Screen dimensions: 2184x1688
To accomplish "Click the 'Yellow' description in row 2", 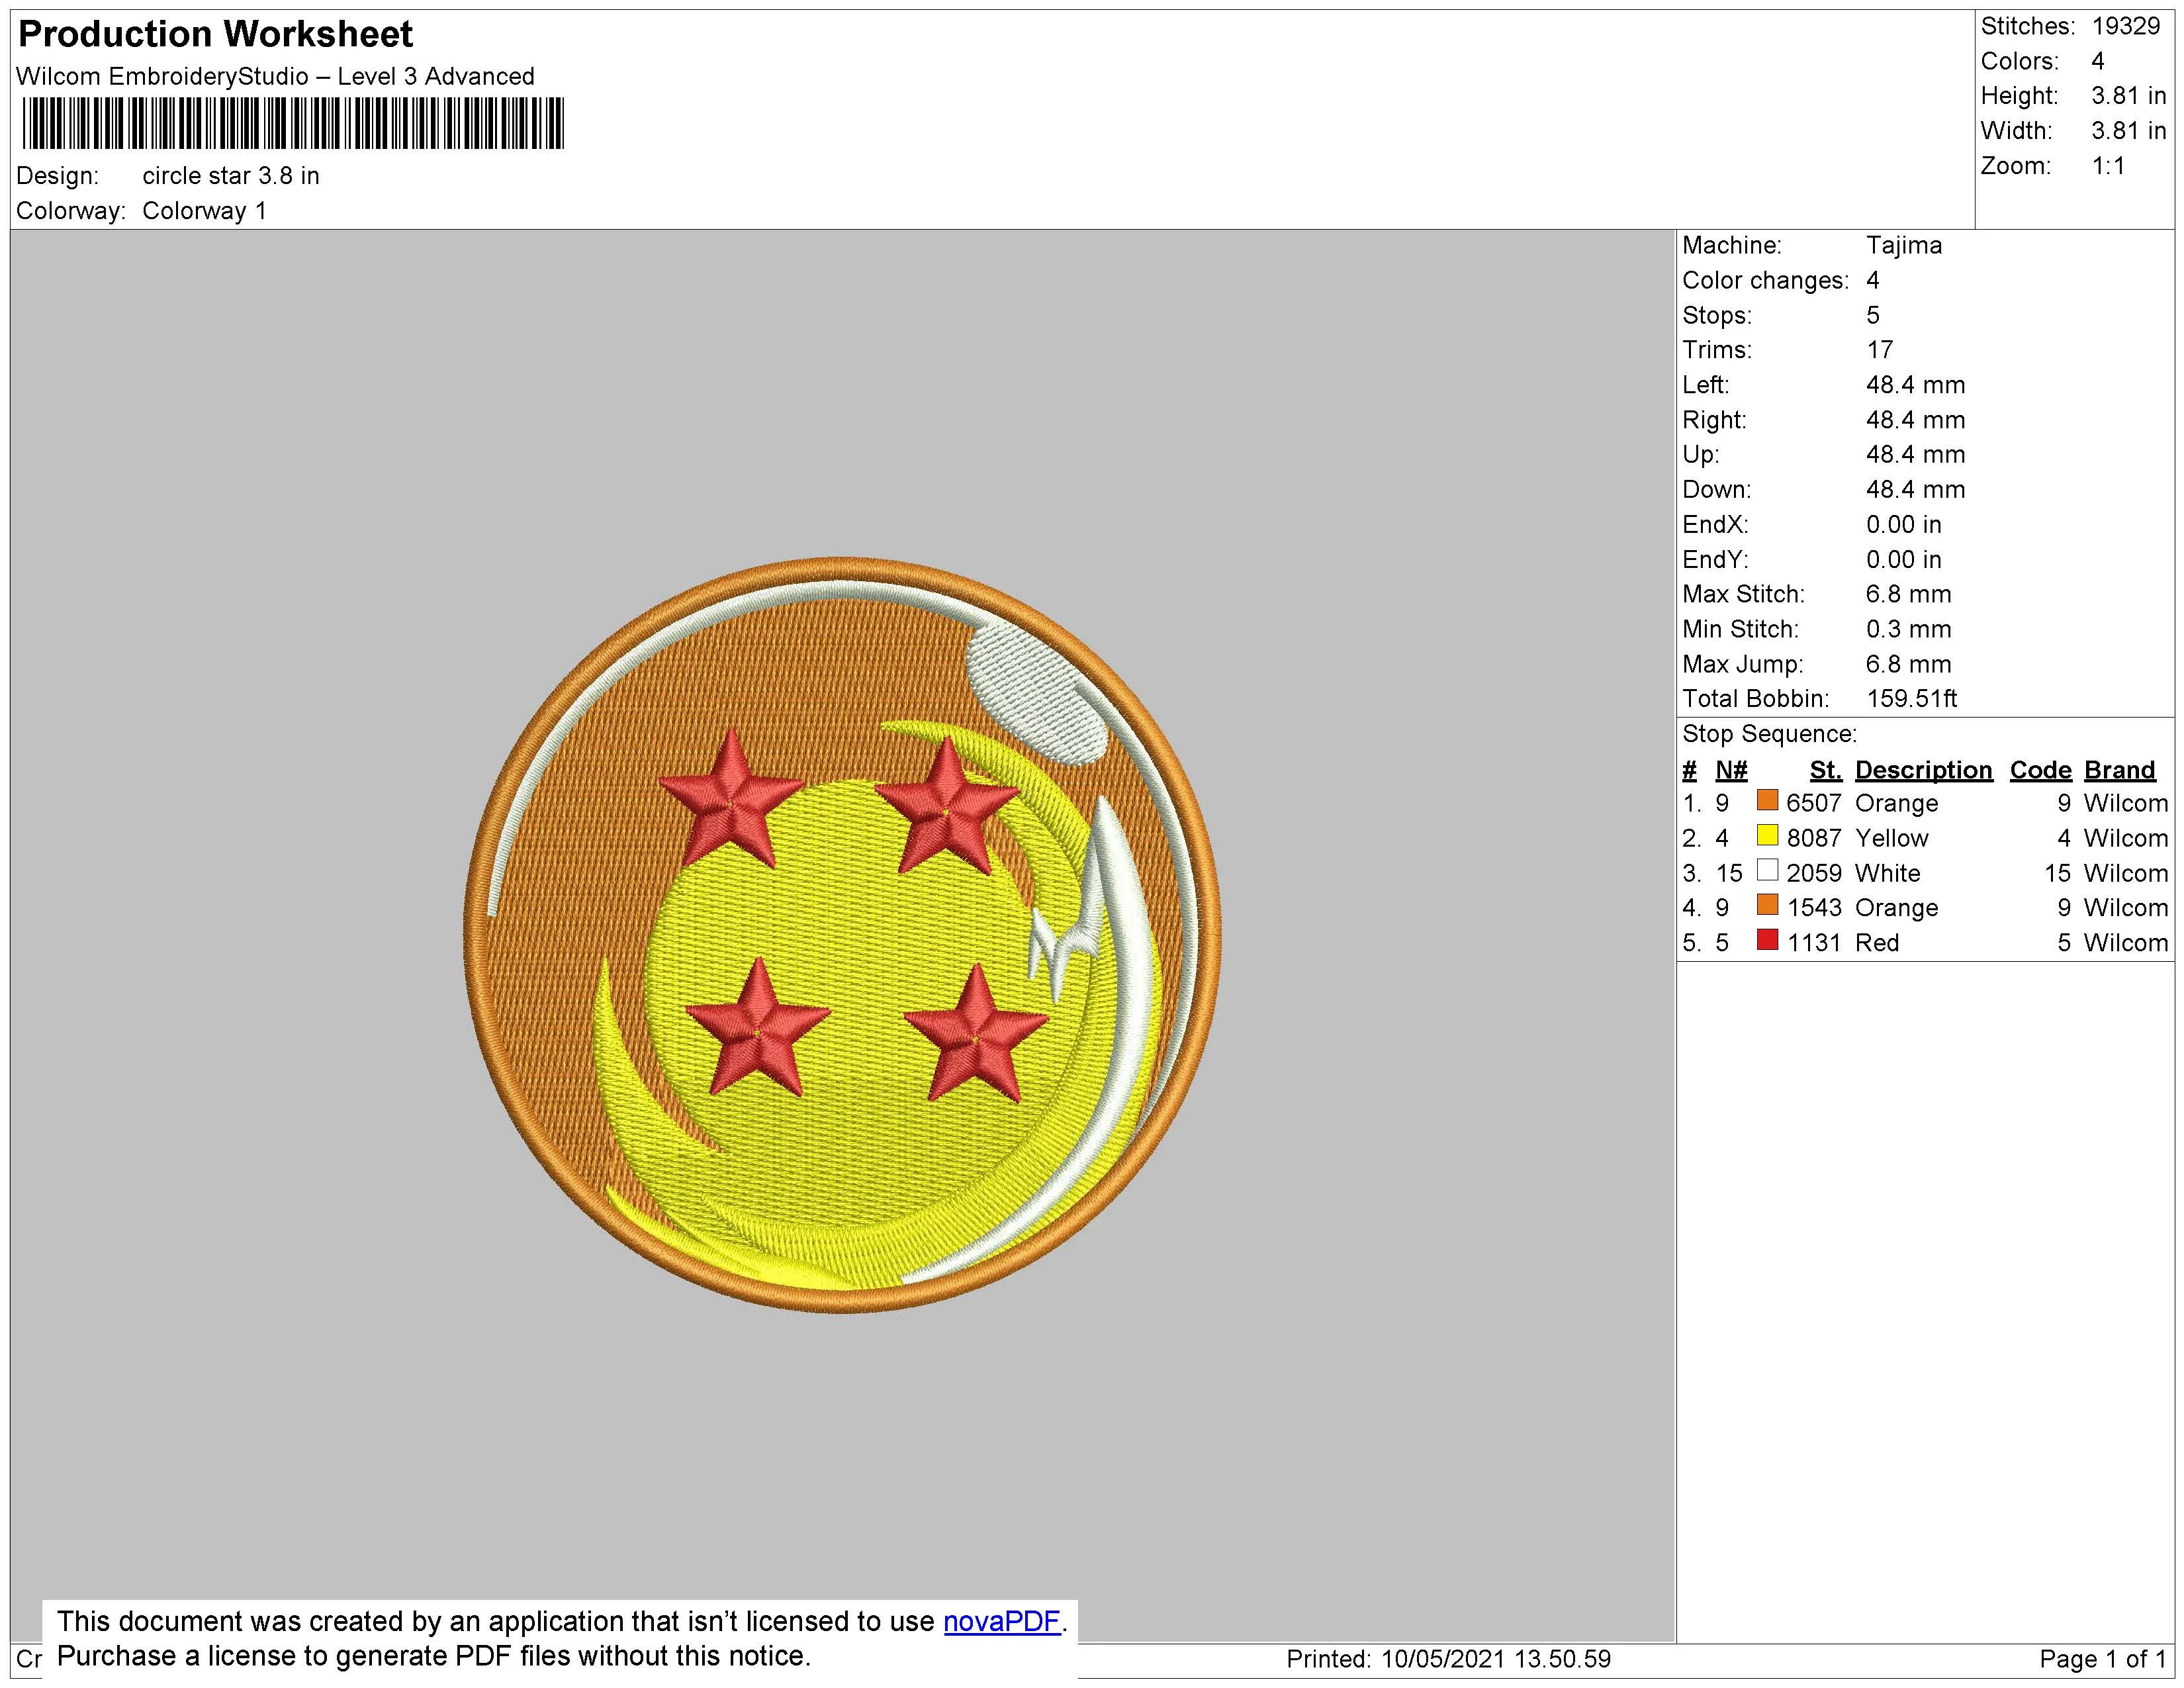I will click(1891, 838).
